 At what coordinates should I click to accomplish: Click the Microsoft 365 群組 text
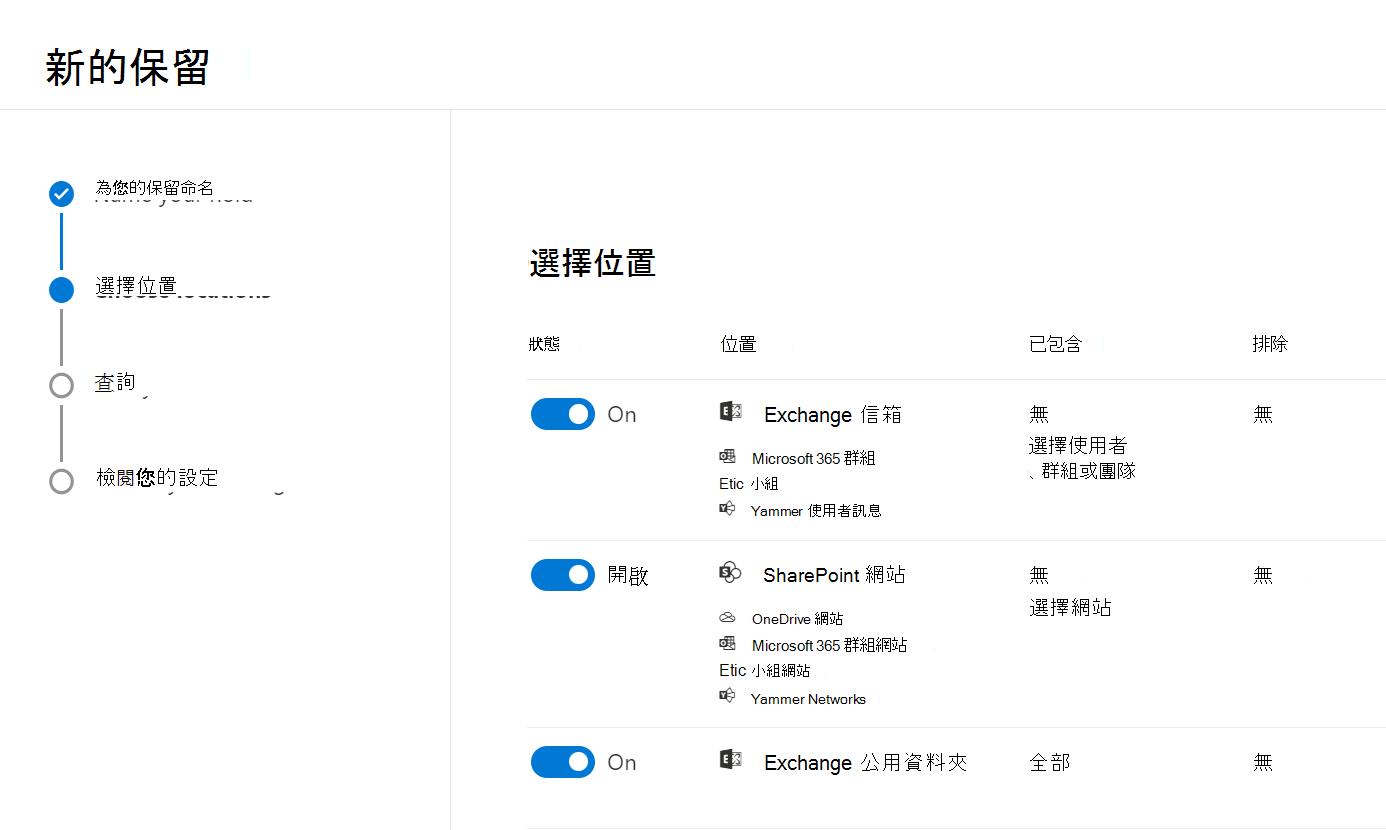[813, 458]
